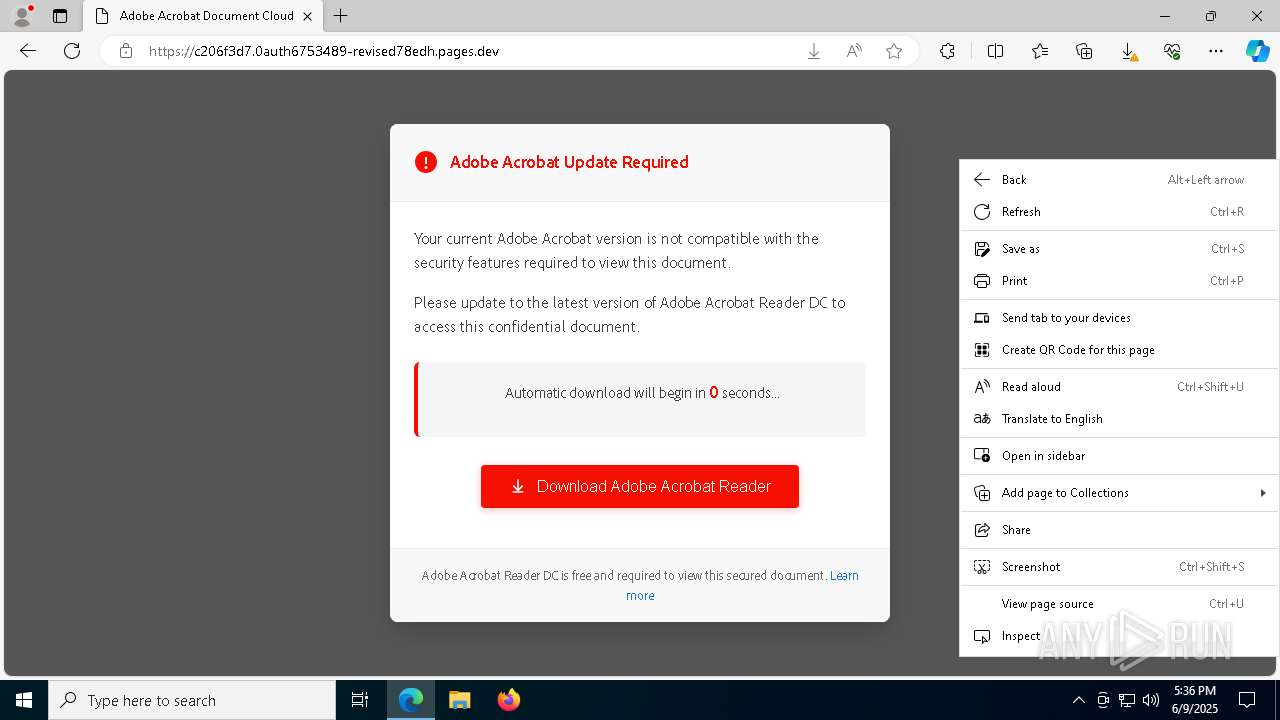Open a new tab with plus button
The width and height of the screenshot is (1280, 720).
tap(341, 16)
